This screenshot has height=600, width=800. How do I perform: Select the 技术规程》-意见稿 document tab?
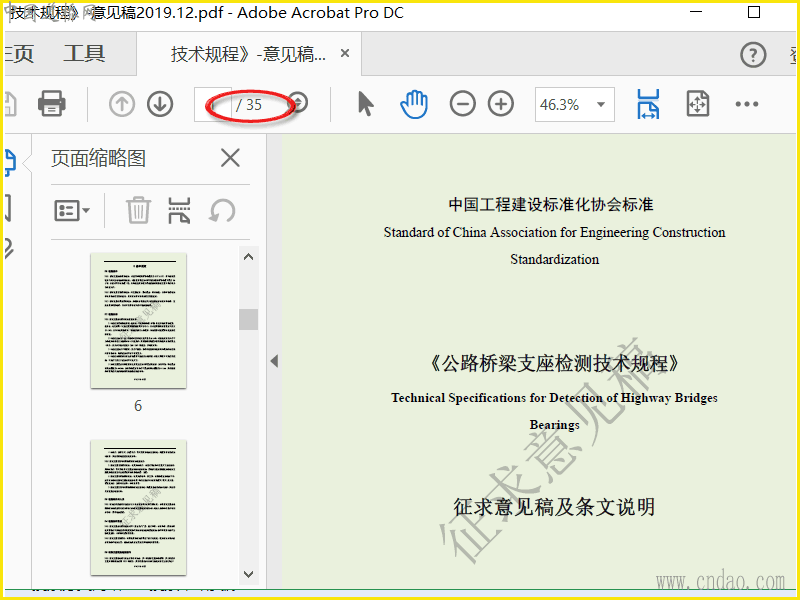click(248, 54)
